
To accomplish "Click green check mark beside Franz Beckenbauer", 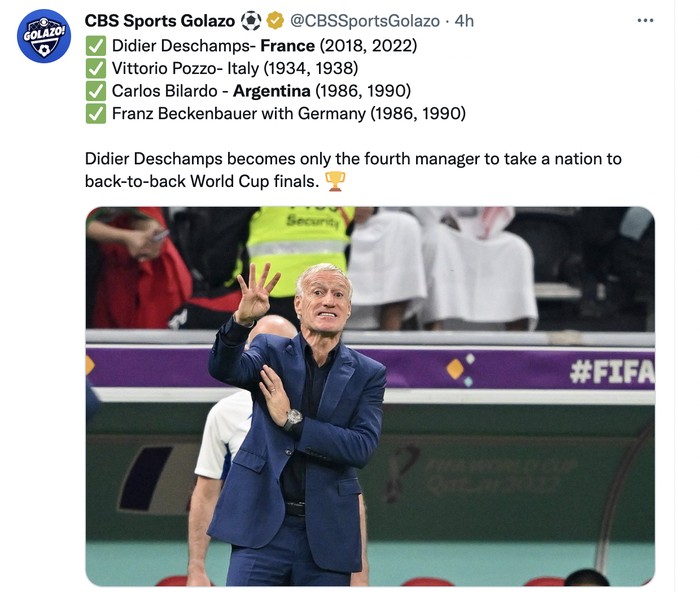I will (x=95, y=114).
